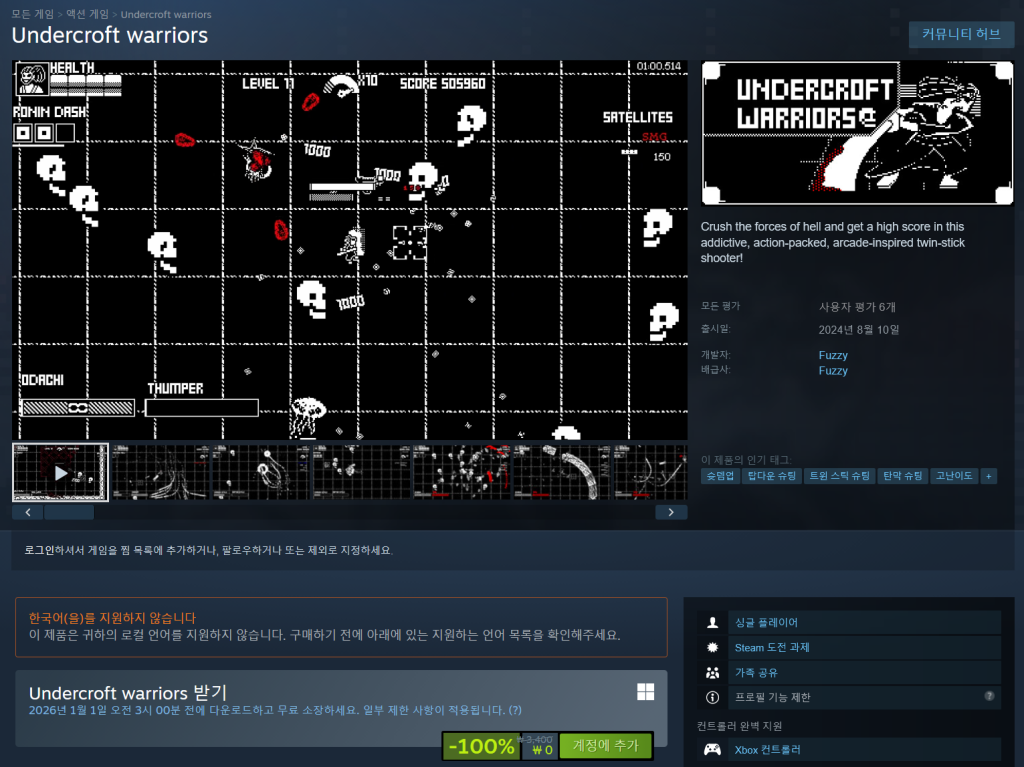Image resolution: width=1024 pixels, height=767 pixels.
Task: Click the 로그인 link
Action: [41, 550]
